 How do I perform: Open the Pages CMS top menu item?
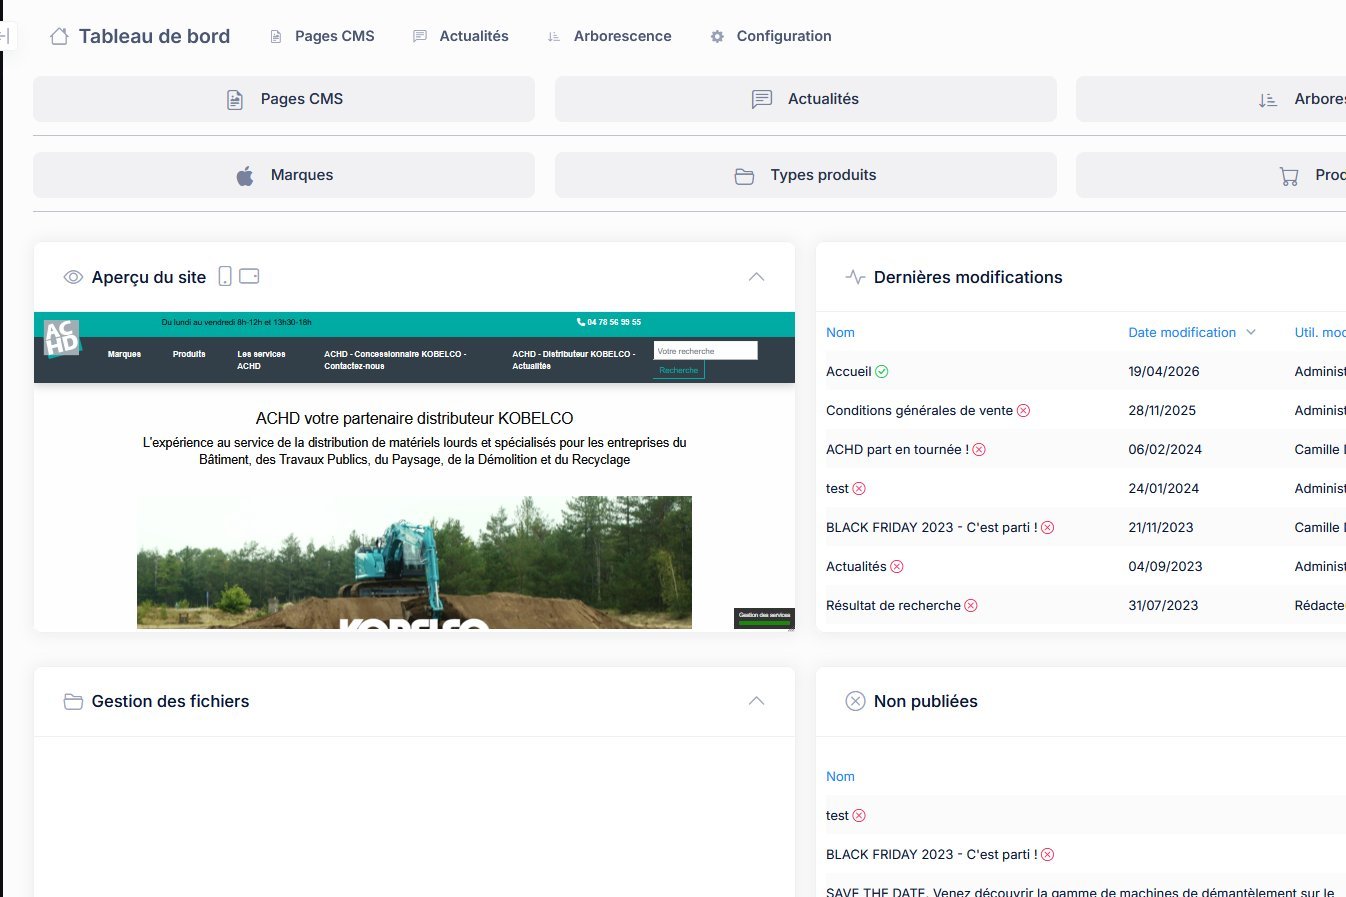[x=322, y=36]
